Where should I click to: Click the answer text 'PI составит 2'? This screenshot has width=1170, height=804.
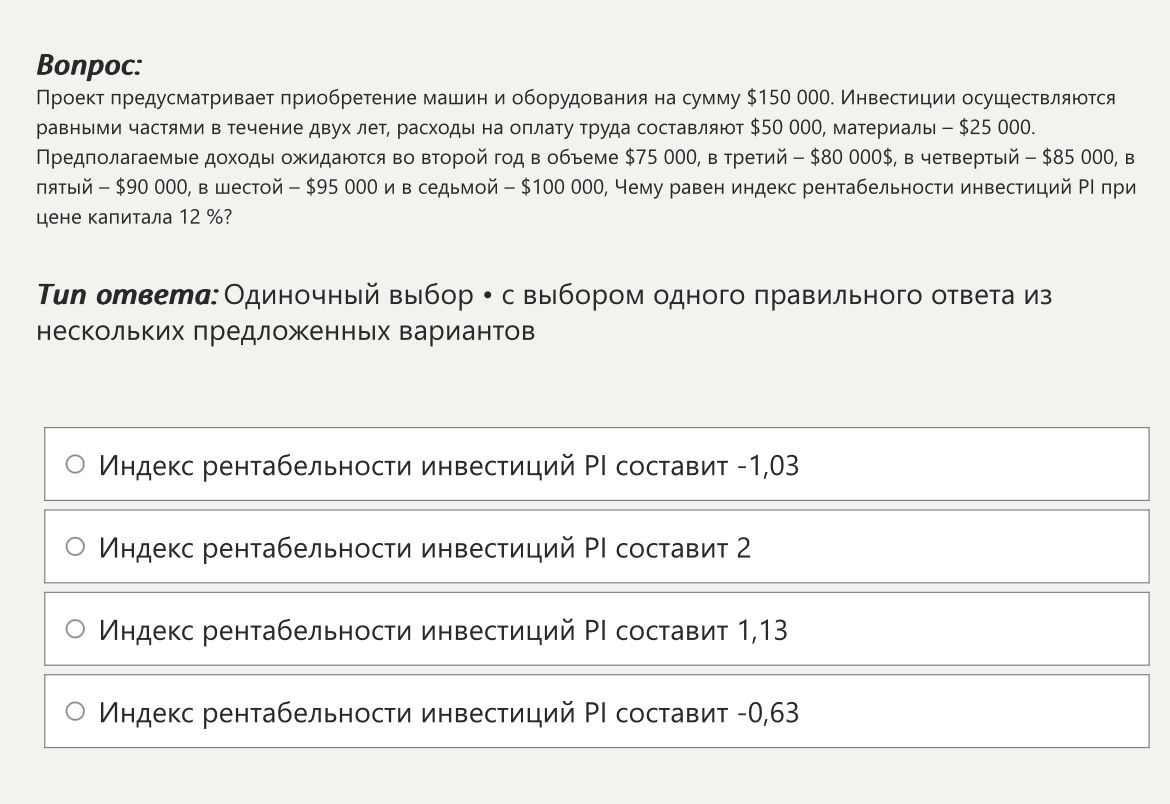click(x=667, y=547)
